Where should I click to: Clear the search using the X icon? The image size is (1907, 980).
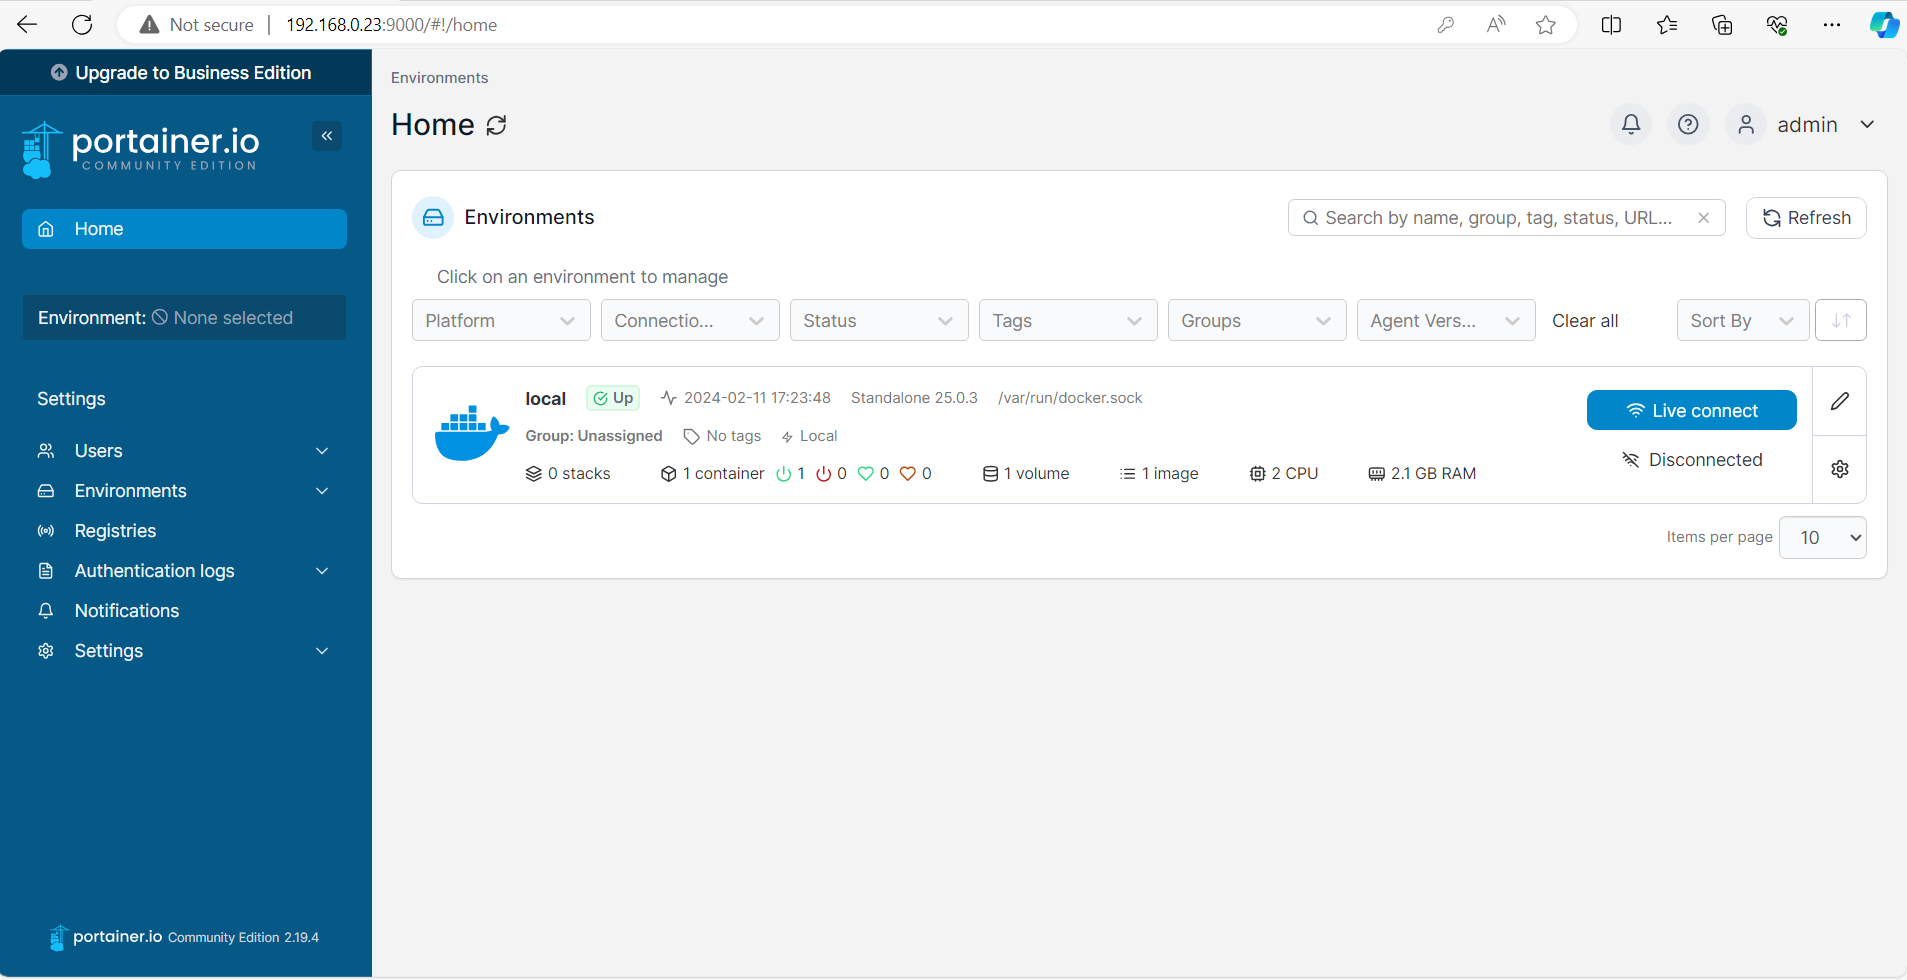click(x=1704, y=217)
